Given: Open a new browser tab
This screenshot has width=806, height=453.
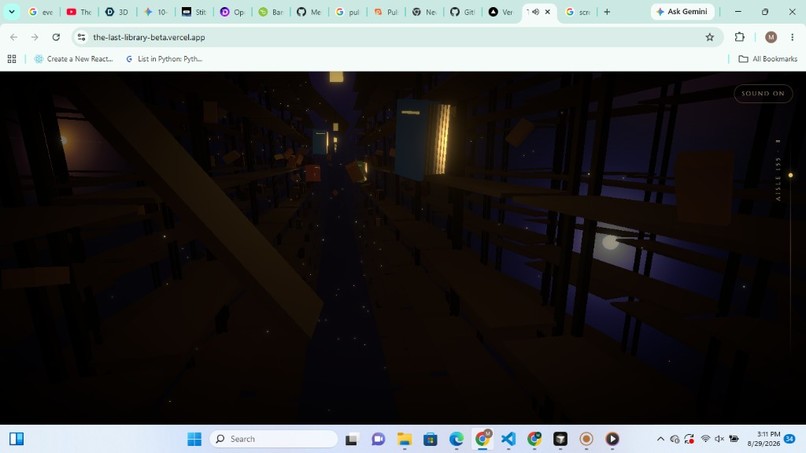Looking at the screenshot, I should coord(607,11).
